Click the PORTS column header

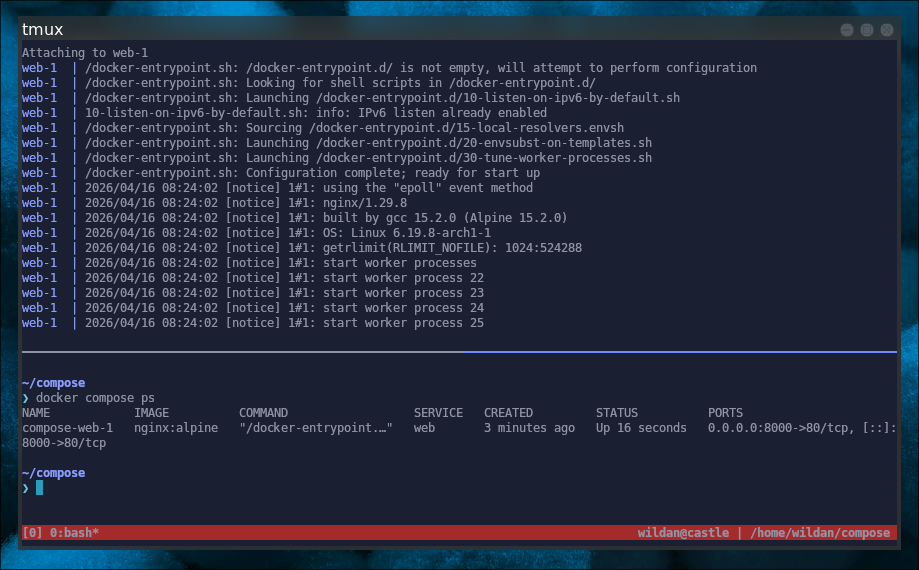coord(726,413)
